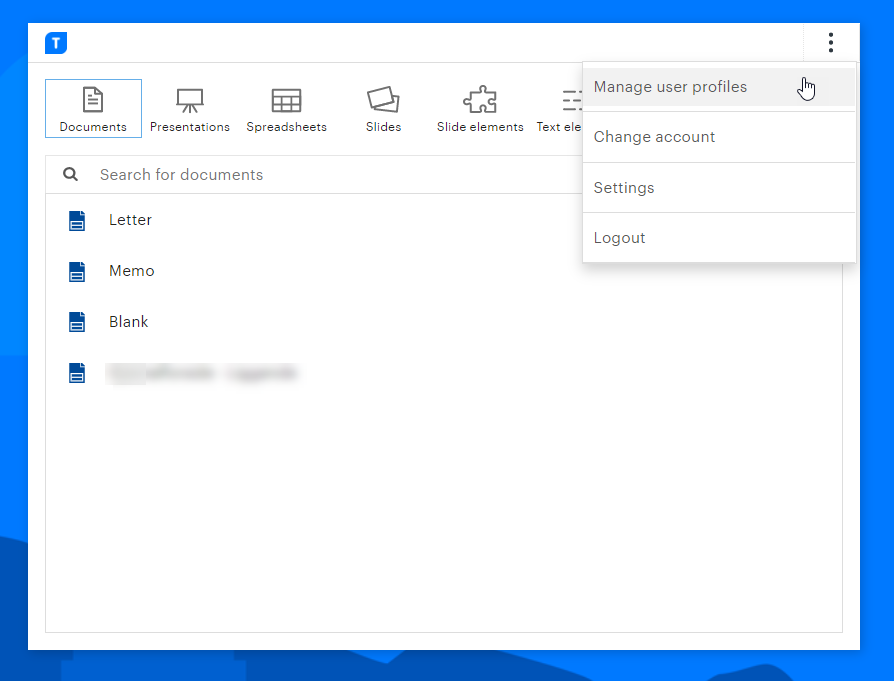Switch to the Spreadsheets tab
This screenshot has height=681, width=894.
tap(286, 100)
